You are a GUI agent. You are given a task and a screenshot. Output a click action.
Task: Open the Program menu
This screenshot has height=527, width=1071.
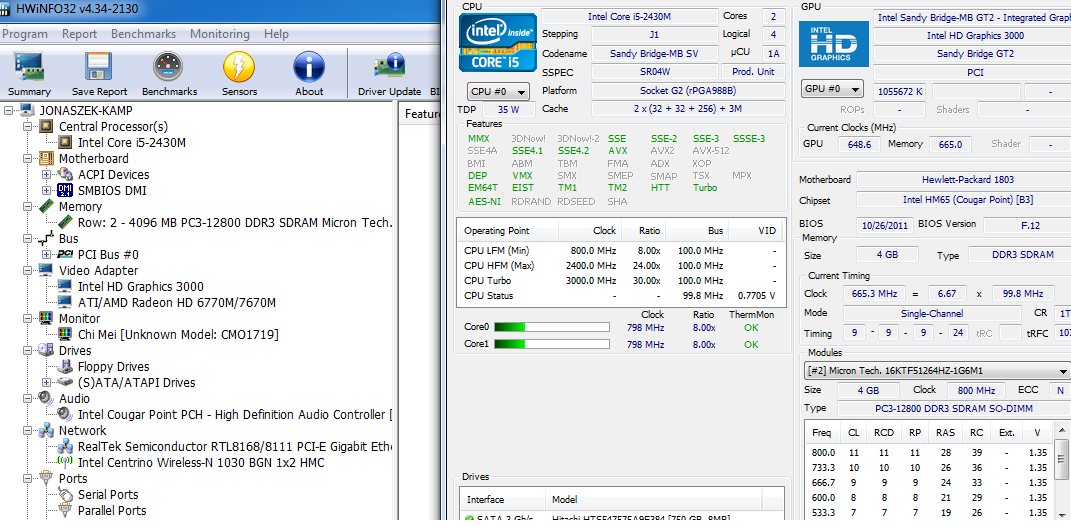tap(25, 33)
